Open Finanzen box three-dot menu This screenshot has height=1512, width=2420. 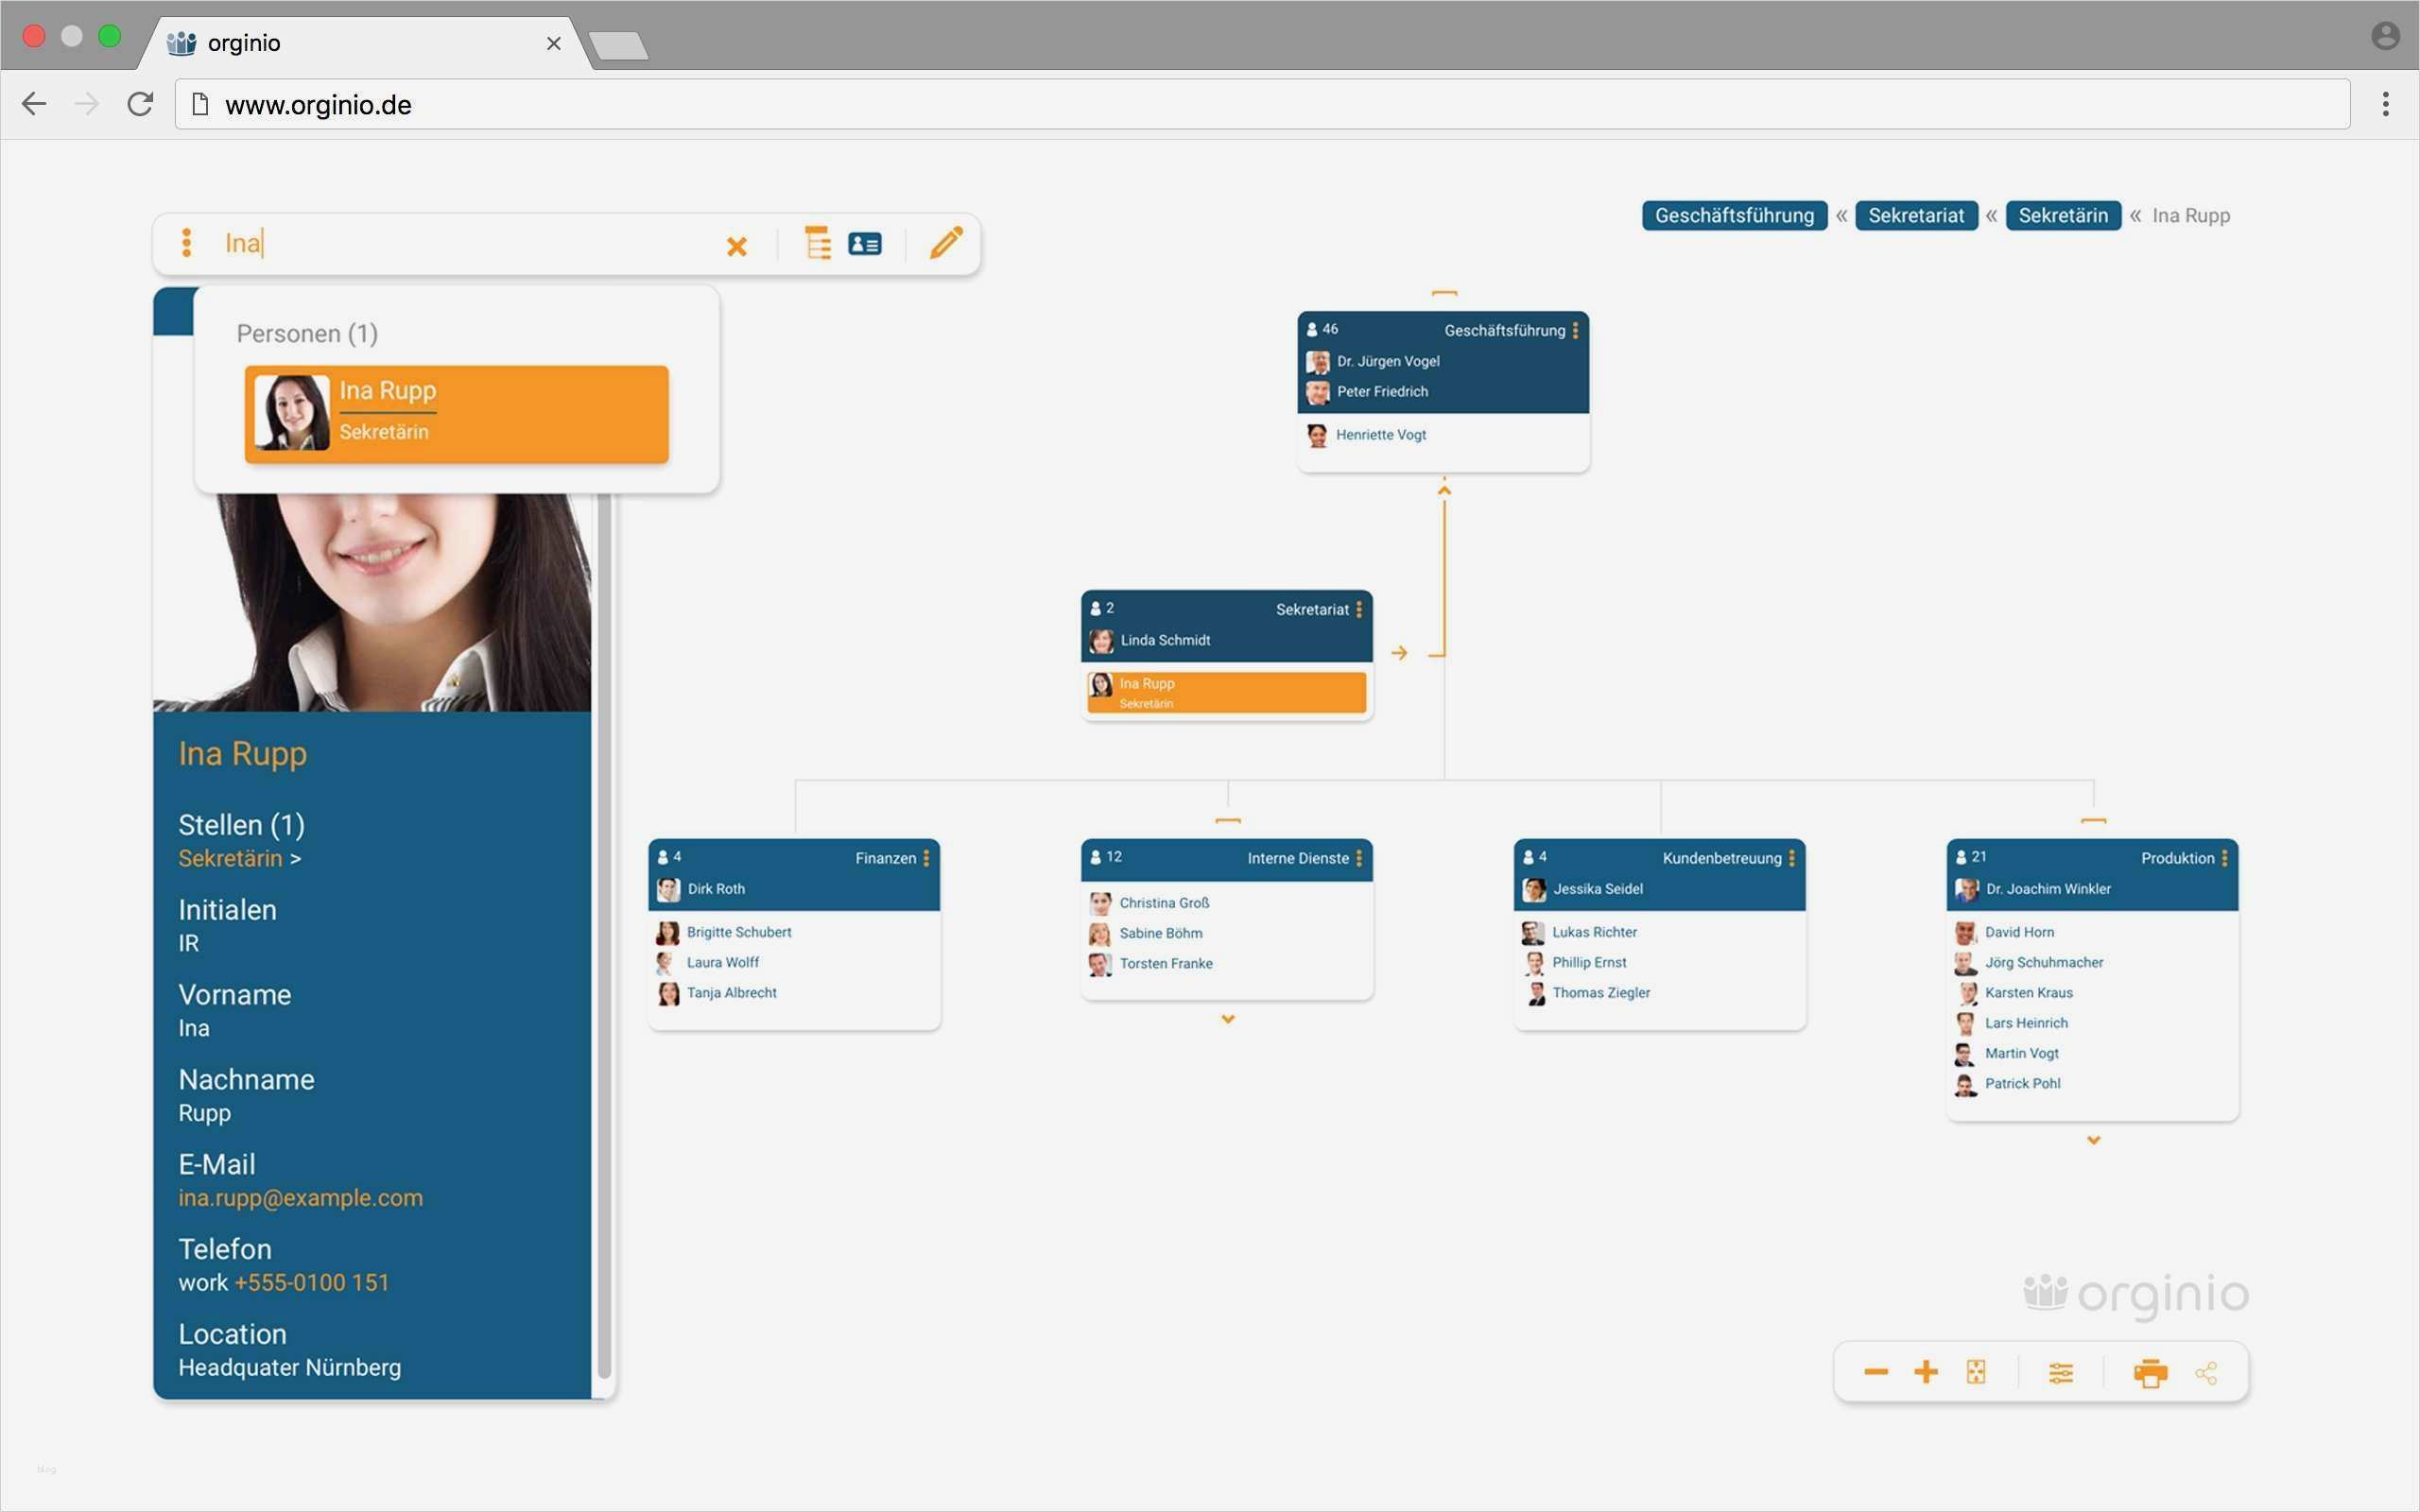[x=927, y=858]
